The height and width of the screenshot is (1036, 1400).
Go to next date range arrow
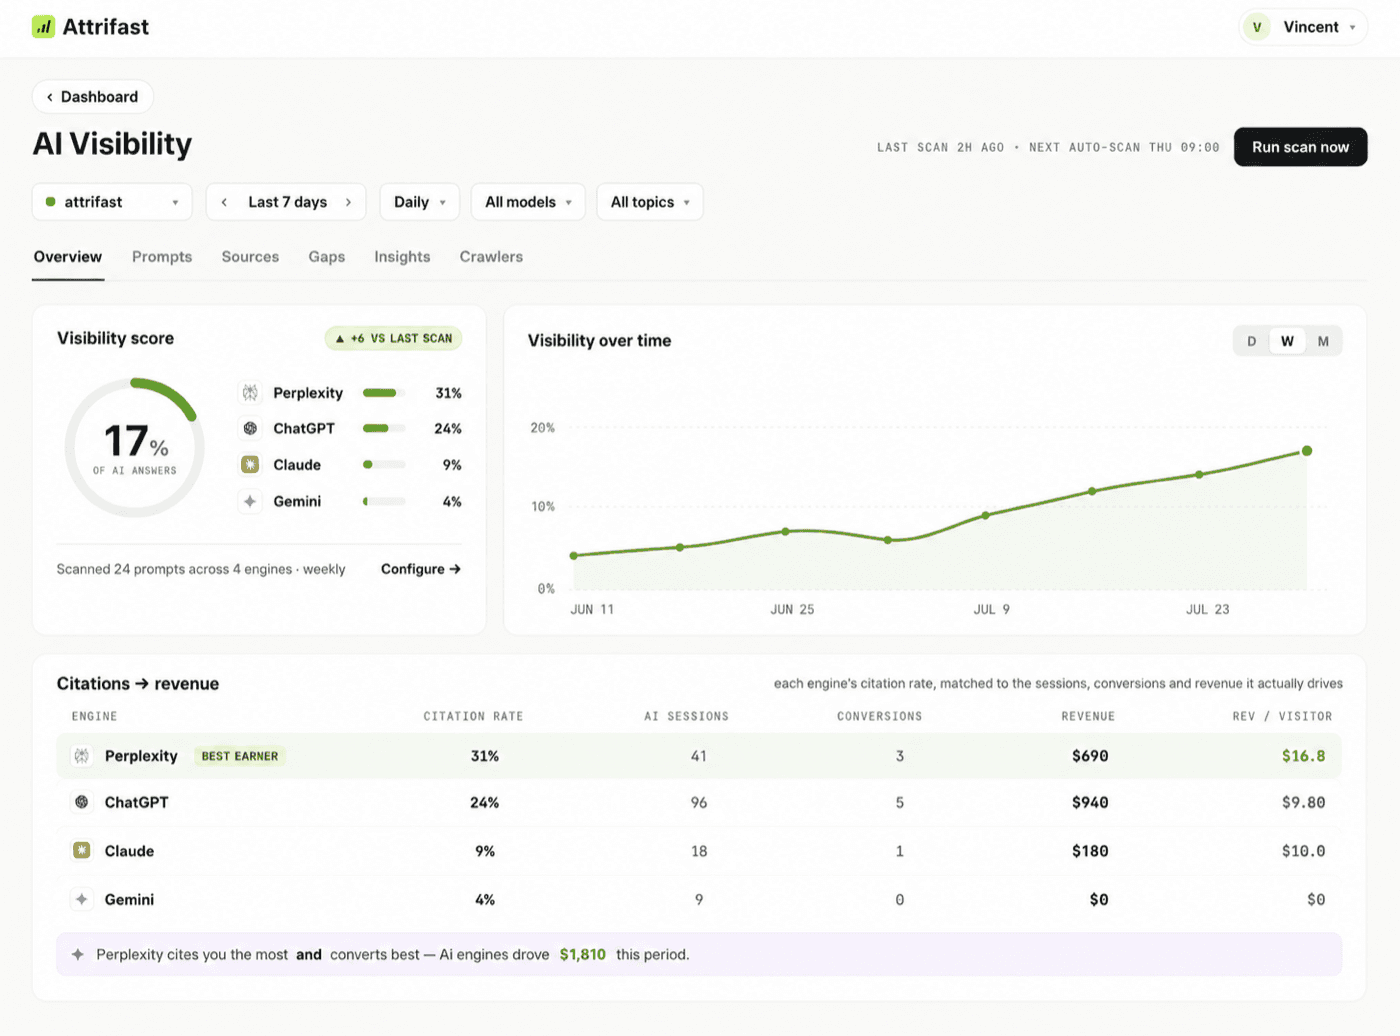pos(348,202)
